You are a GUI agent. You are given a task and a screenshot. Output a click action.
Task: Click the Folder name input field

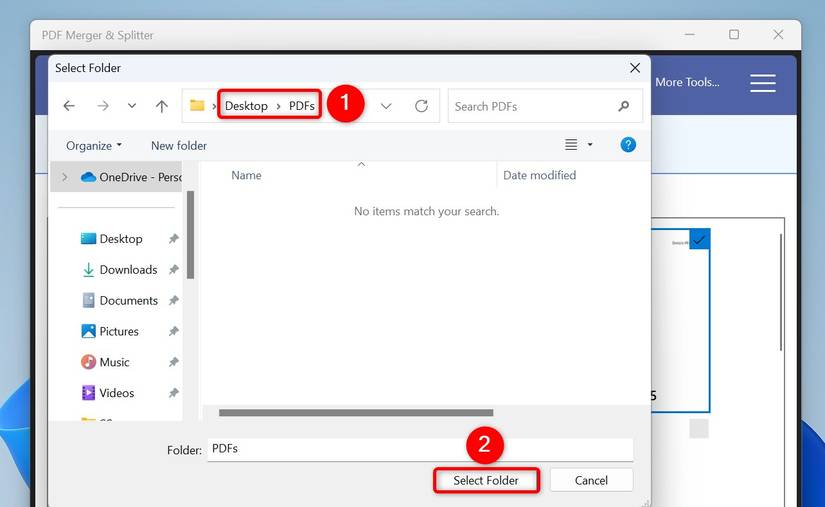click(420, 450)
